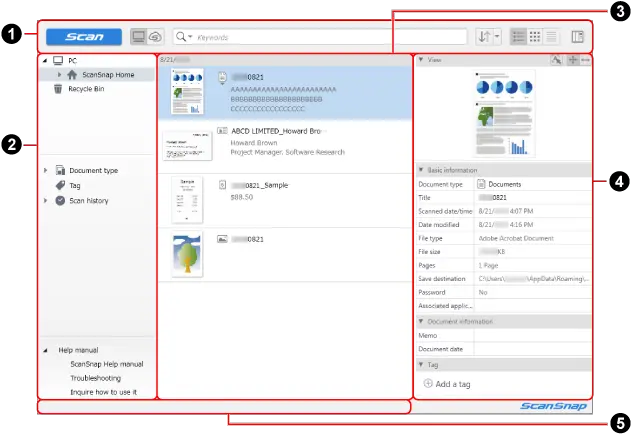
Task: Switch to list view with details
Action: point(518,37)
